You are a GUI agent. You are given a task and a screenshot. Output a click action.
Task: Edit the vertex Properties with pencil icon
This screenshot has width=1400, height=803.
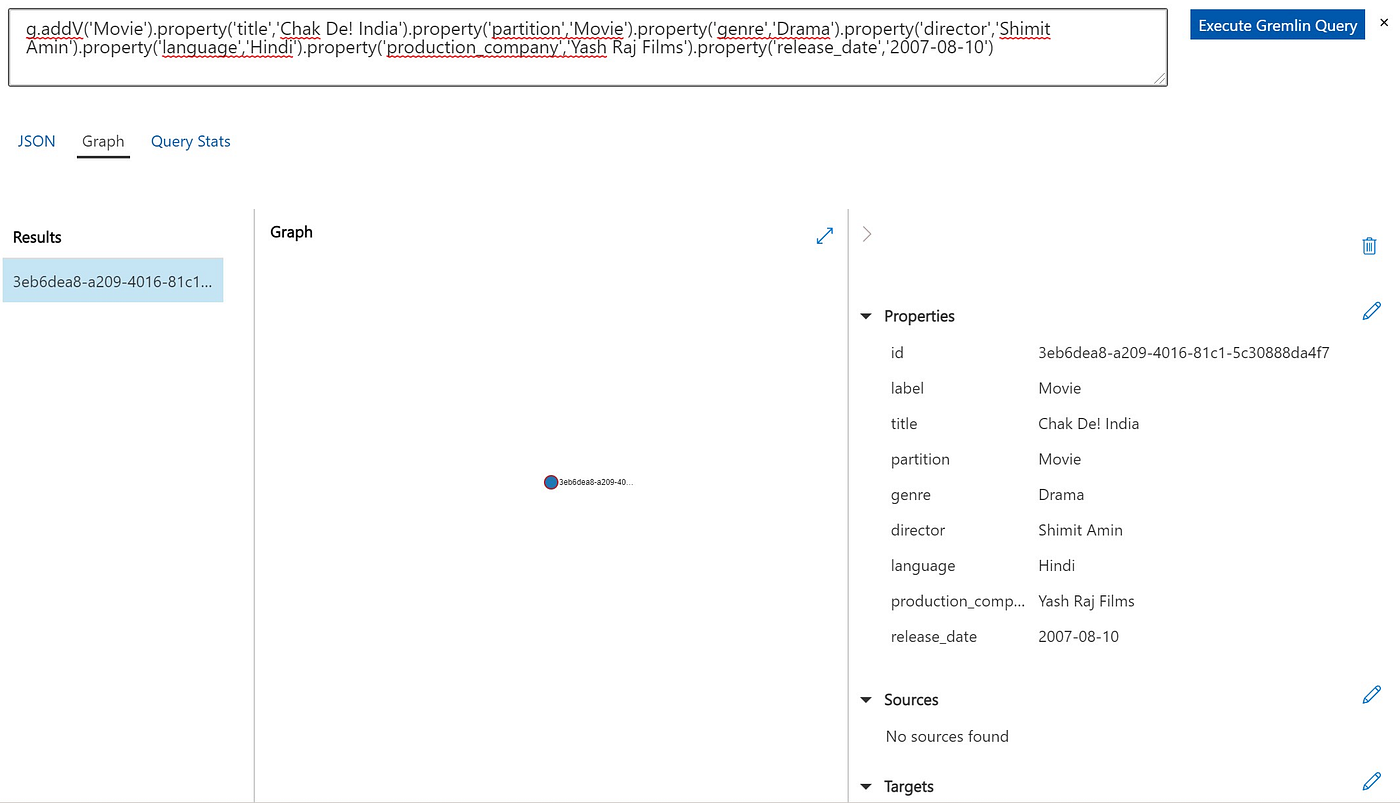(1371, 311)
